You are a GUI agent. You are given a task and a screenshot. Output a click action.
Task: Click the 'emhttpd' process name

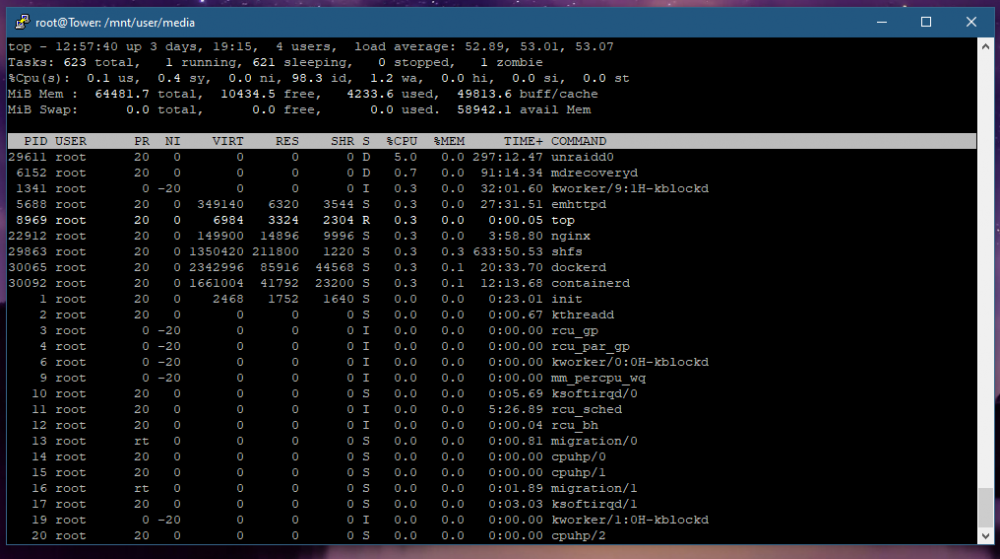[x=578, y=205]
